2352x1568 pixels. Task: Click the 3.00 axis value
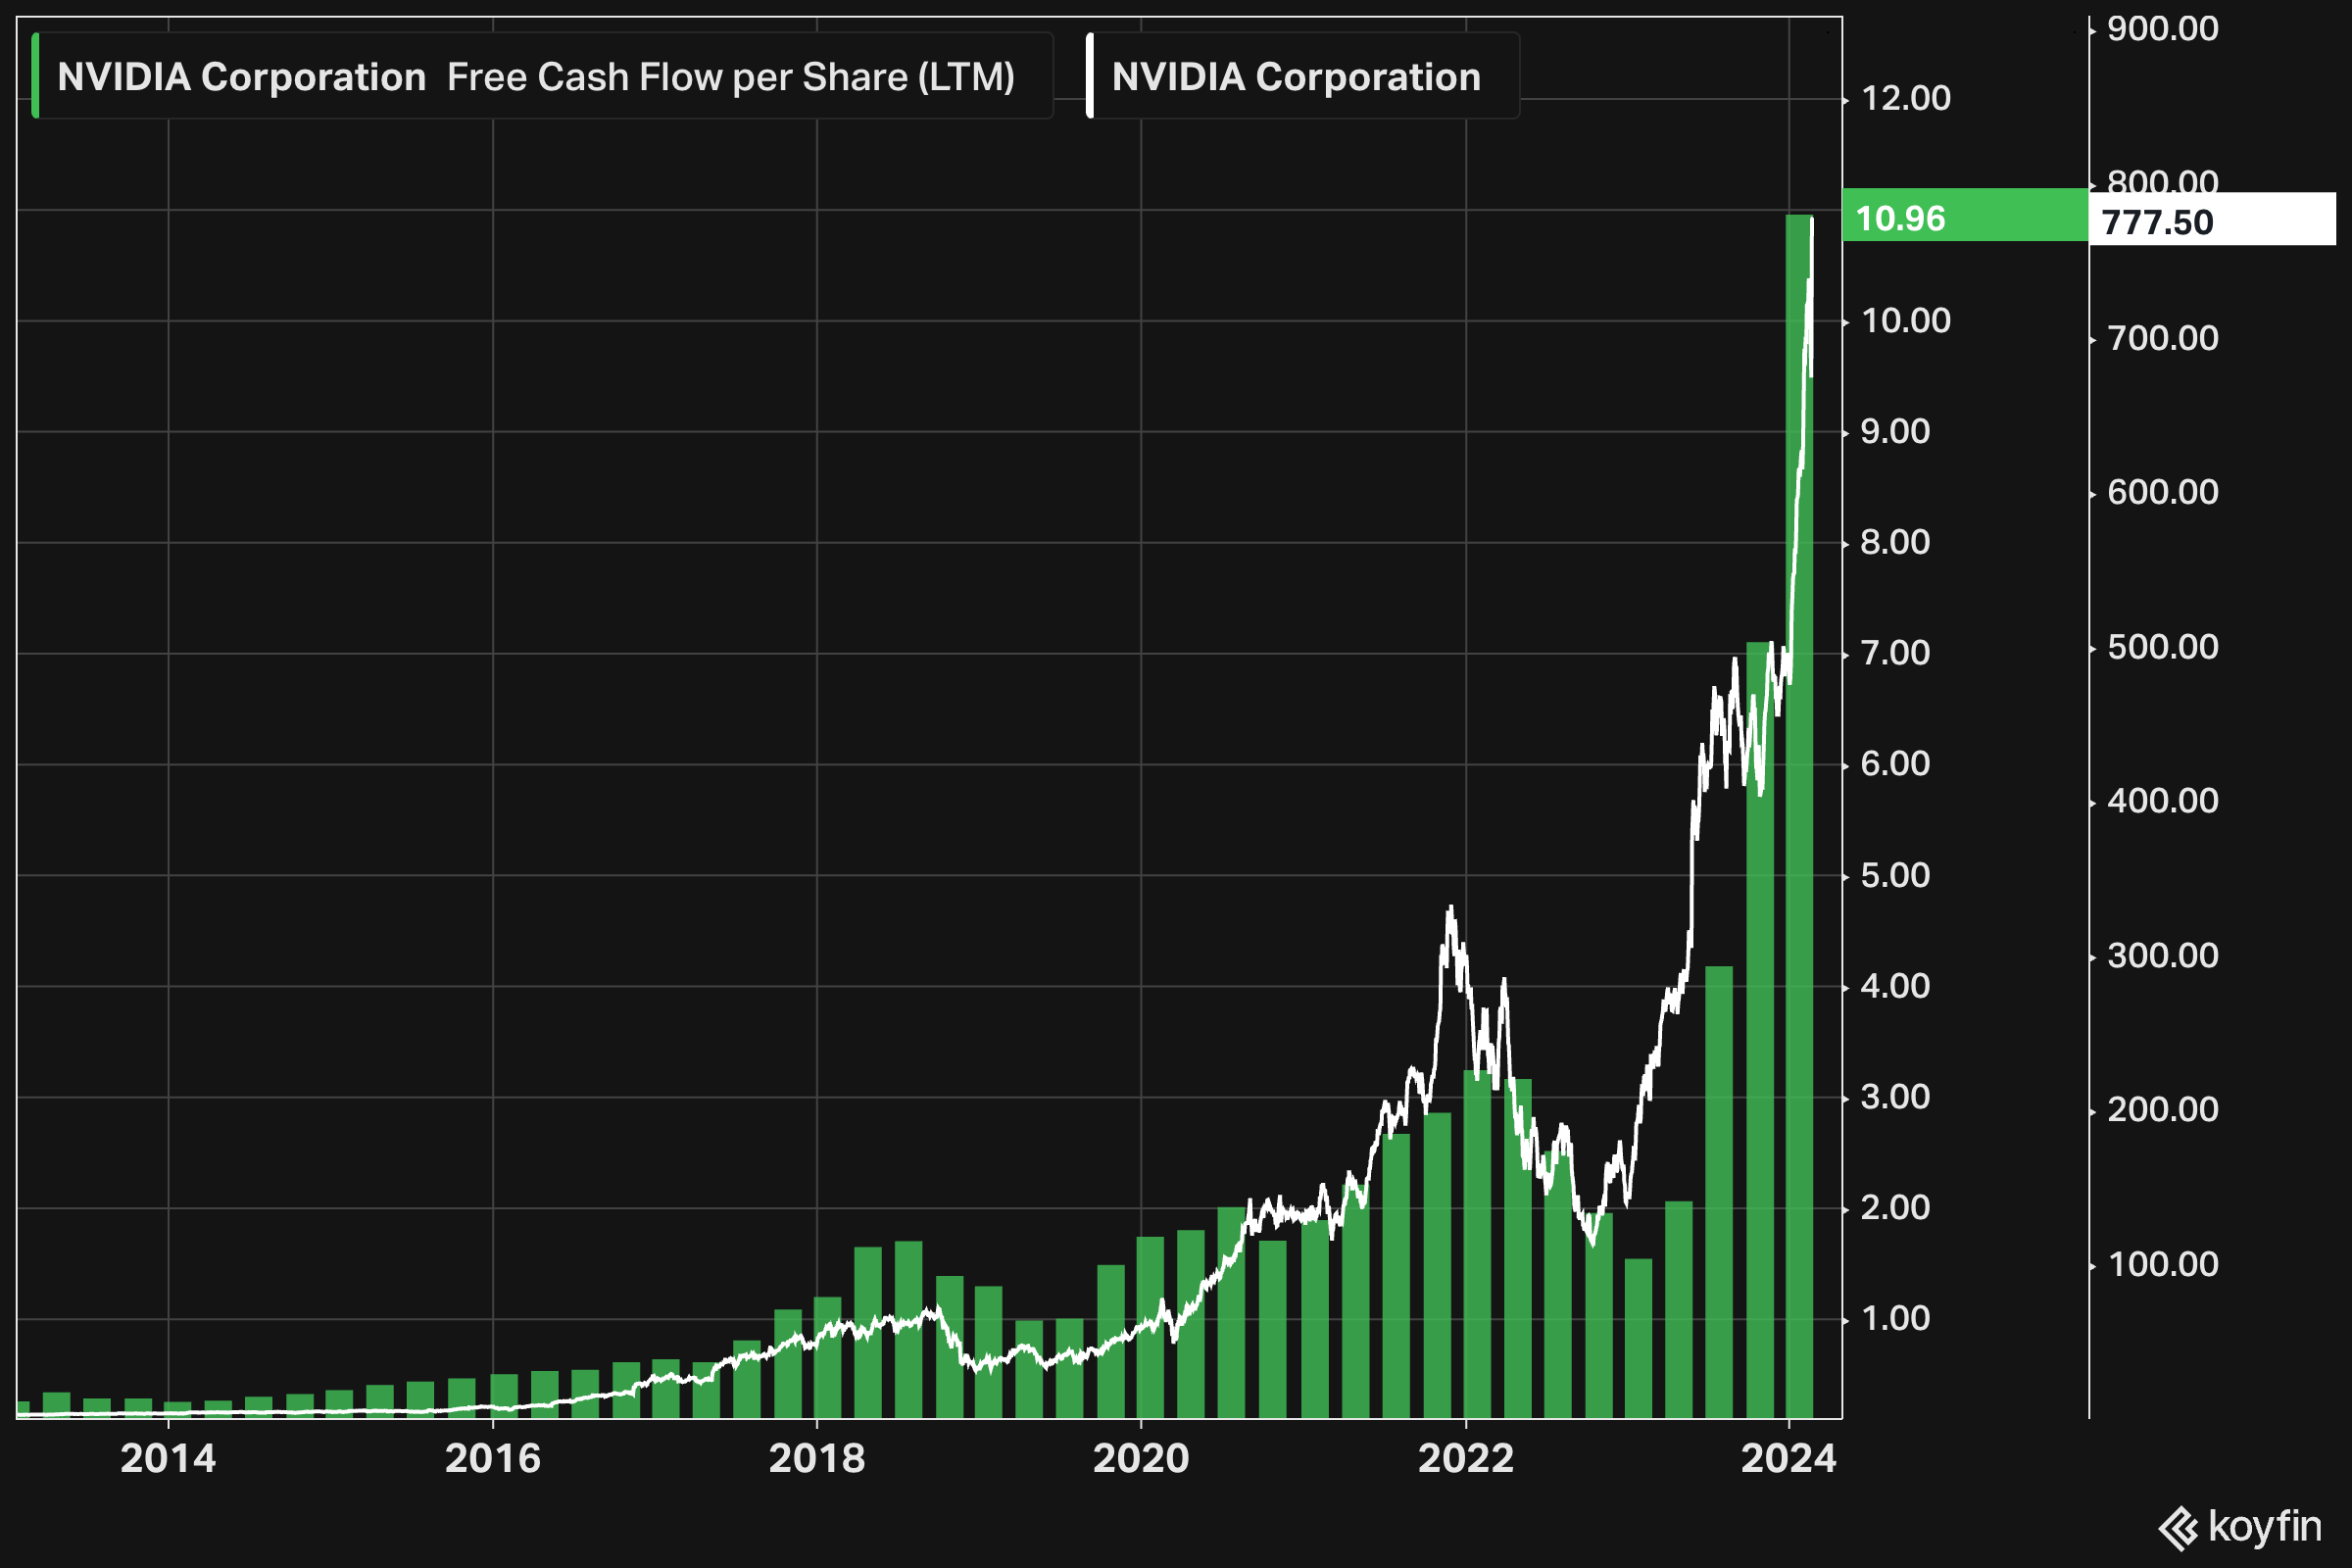pyautogui.click(x=1895, y=1098)
